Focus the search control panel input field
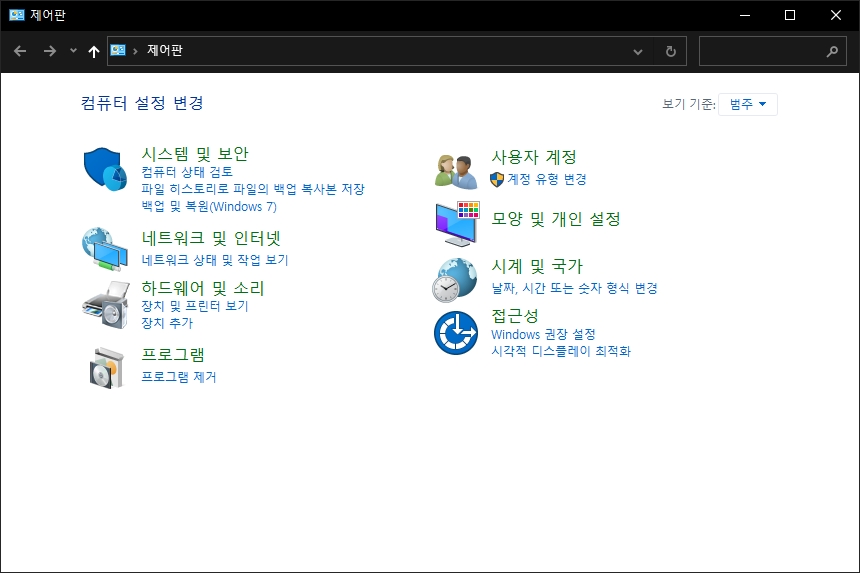This screenshot has width=860, height=573. coord(772,52)
